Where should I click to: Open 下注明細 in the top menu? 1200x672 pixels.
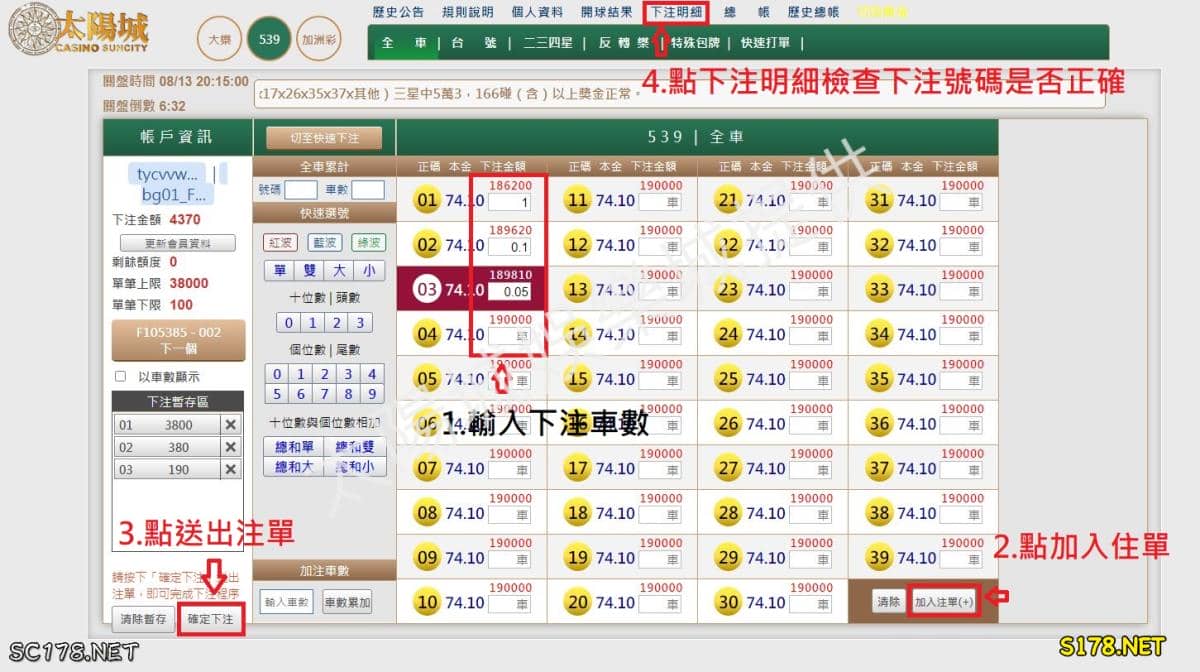coord(676,13)
